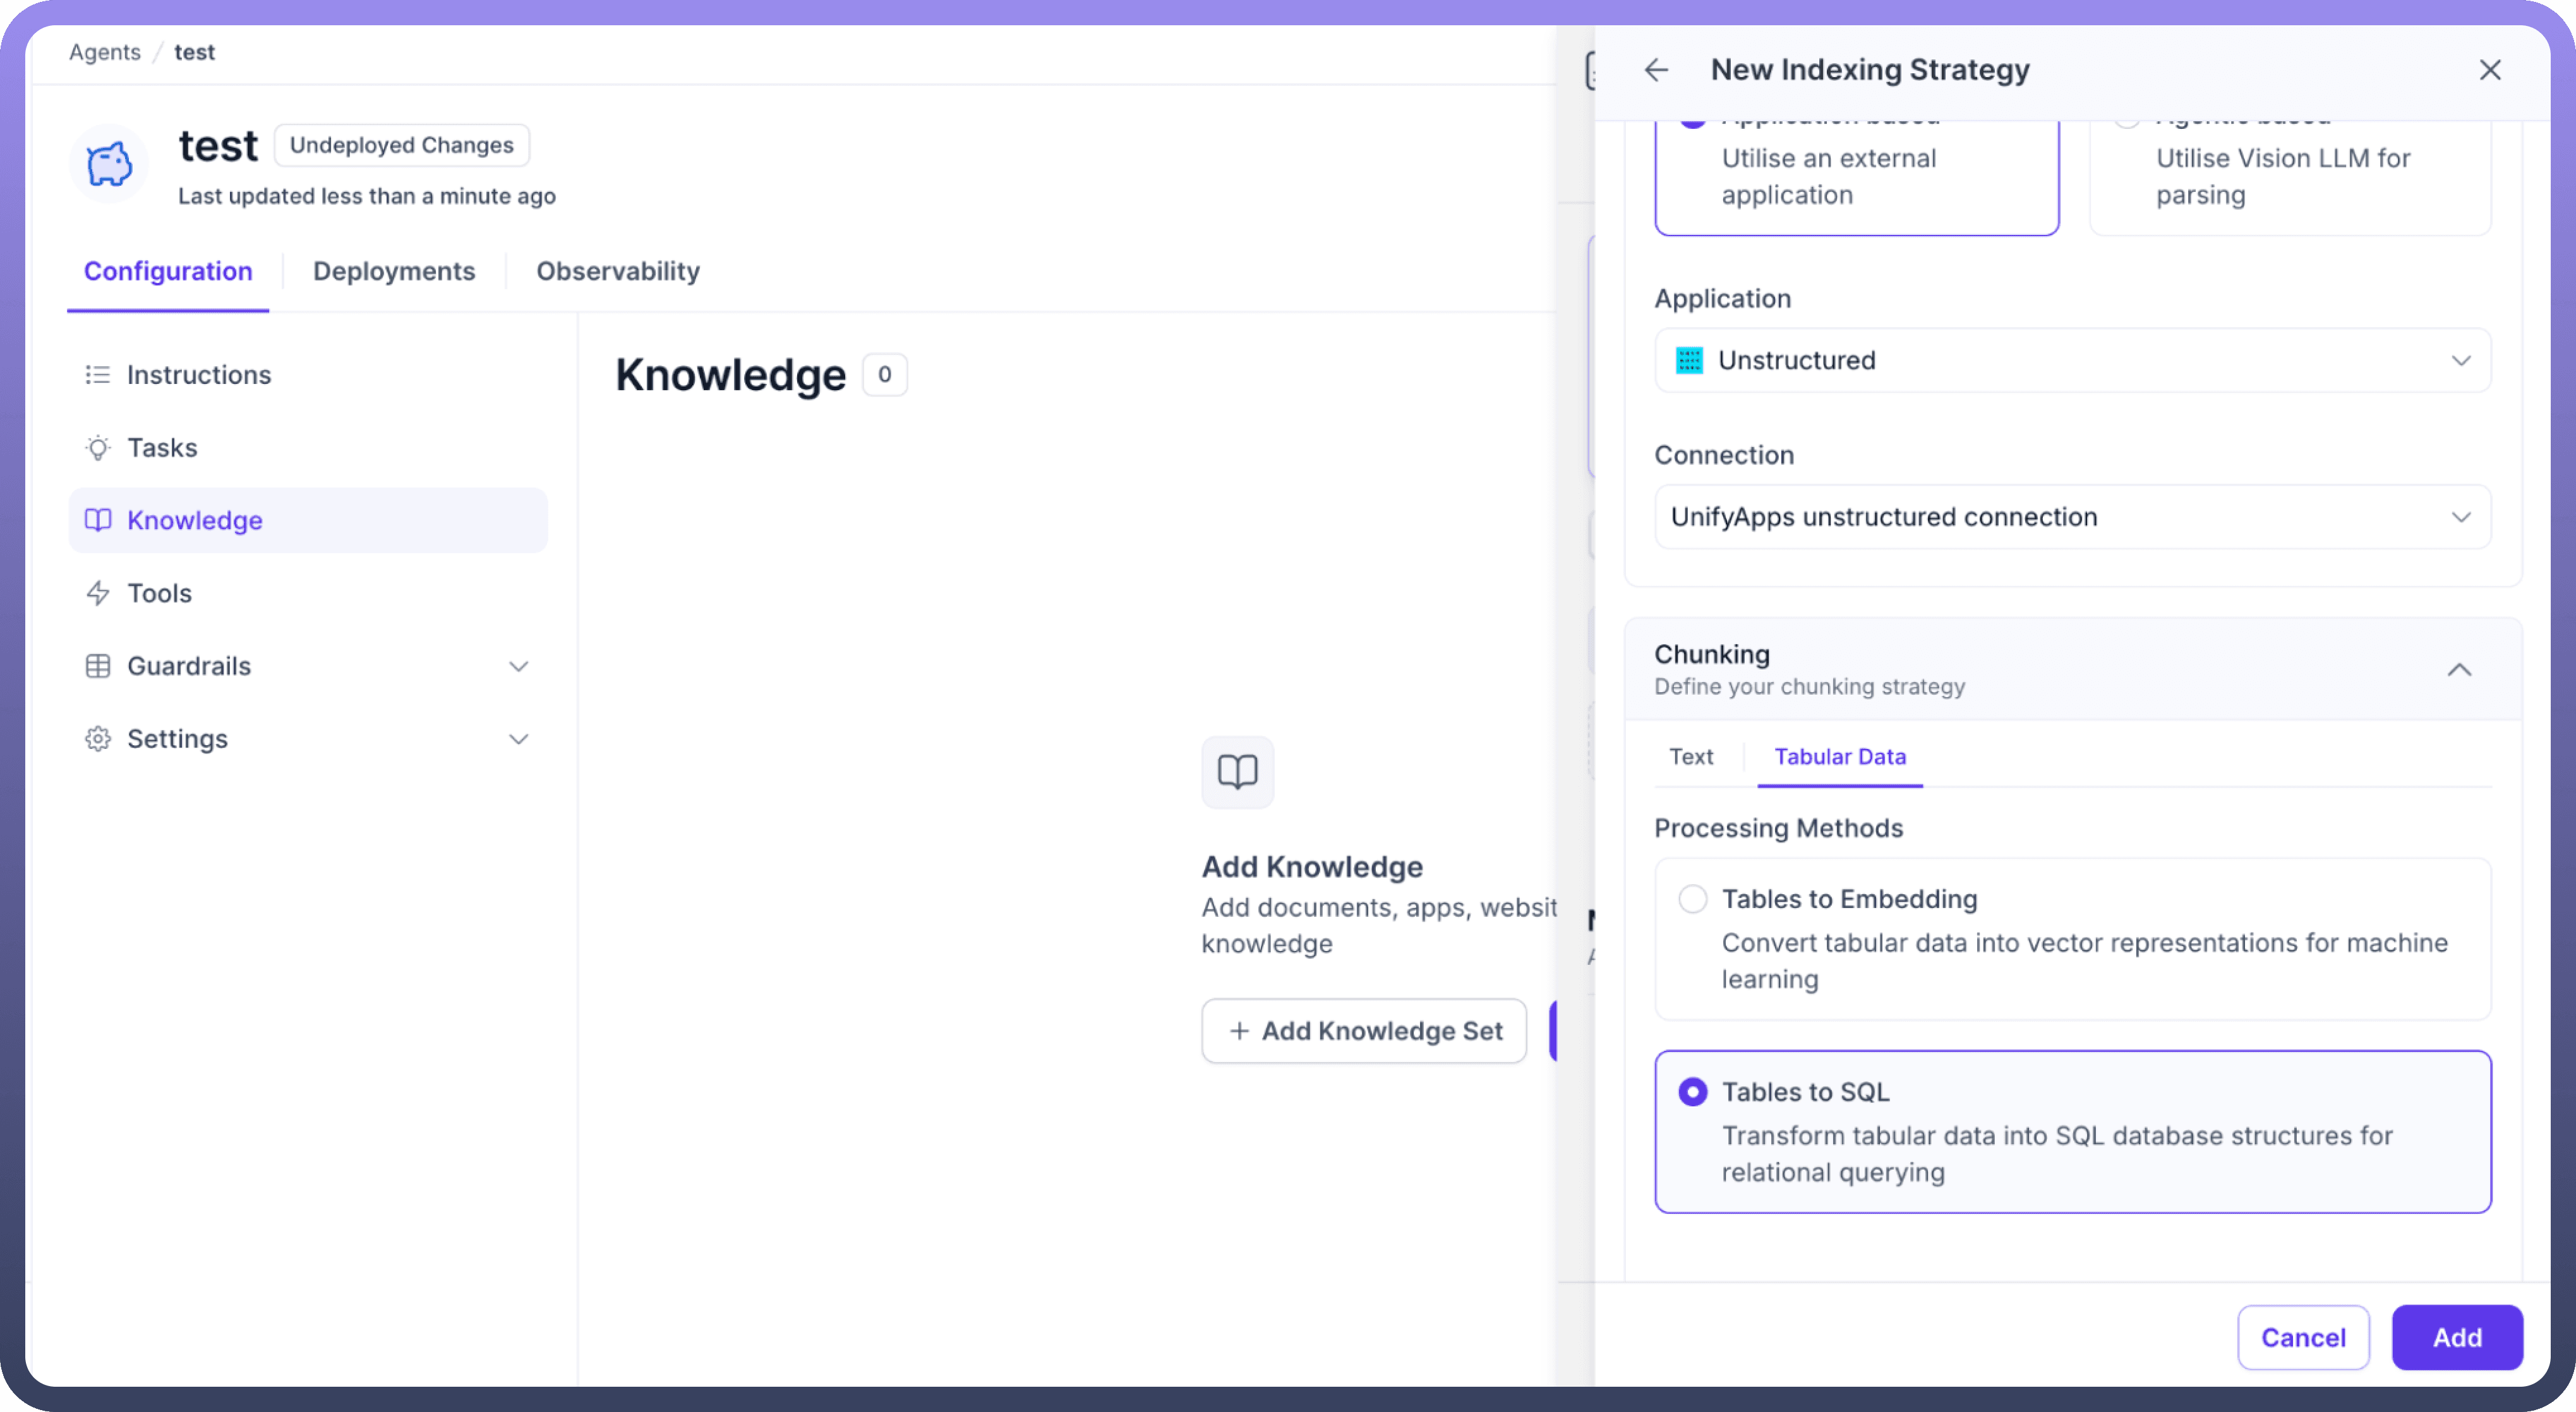Screen dimensions: 2576x1412
Task: Click the back arrow in New Indexing Strategy
Action: click(1656, 70)
